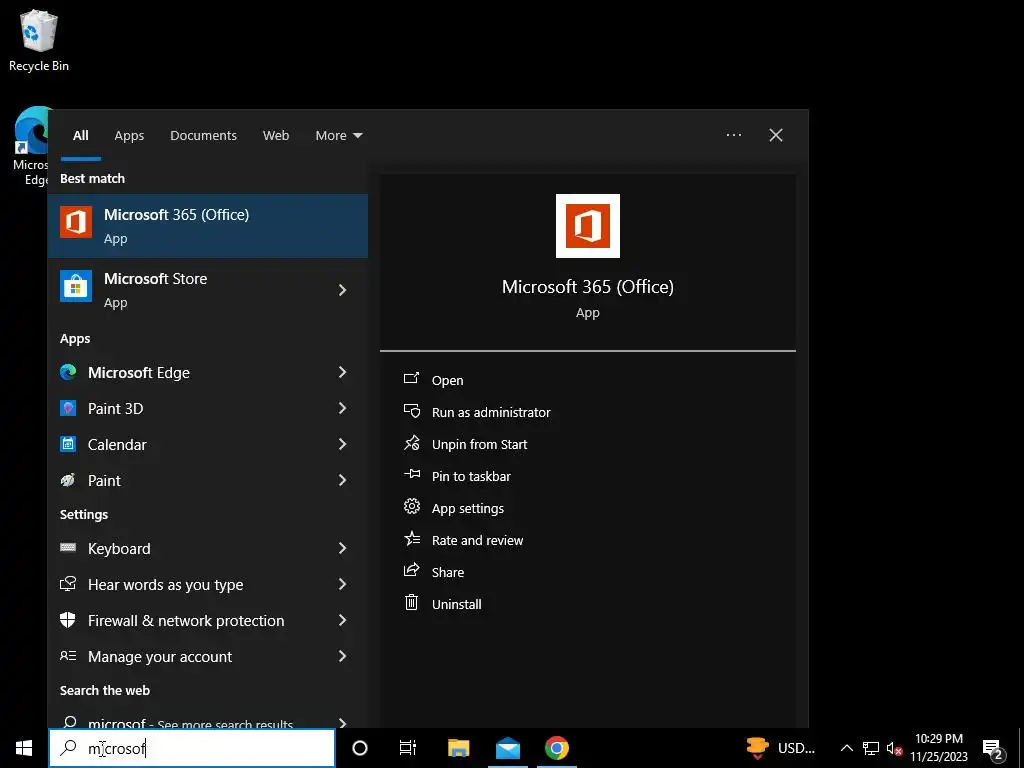Screen dimensions: 1024x768
Task: Click the Uninstall trash icon
Action: pyautogui.click(x=411, y=602)
